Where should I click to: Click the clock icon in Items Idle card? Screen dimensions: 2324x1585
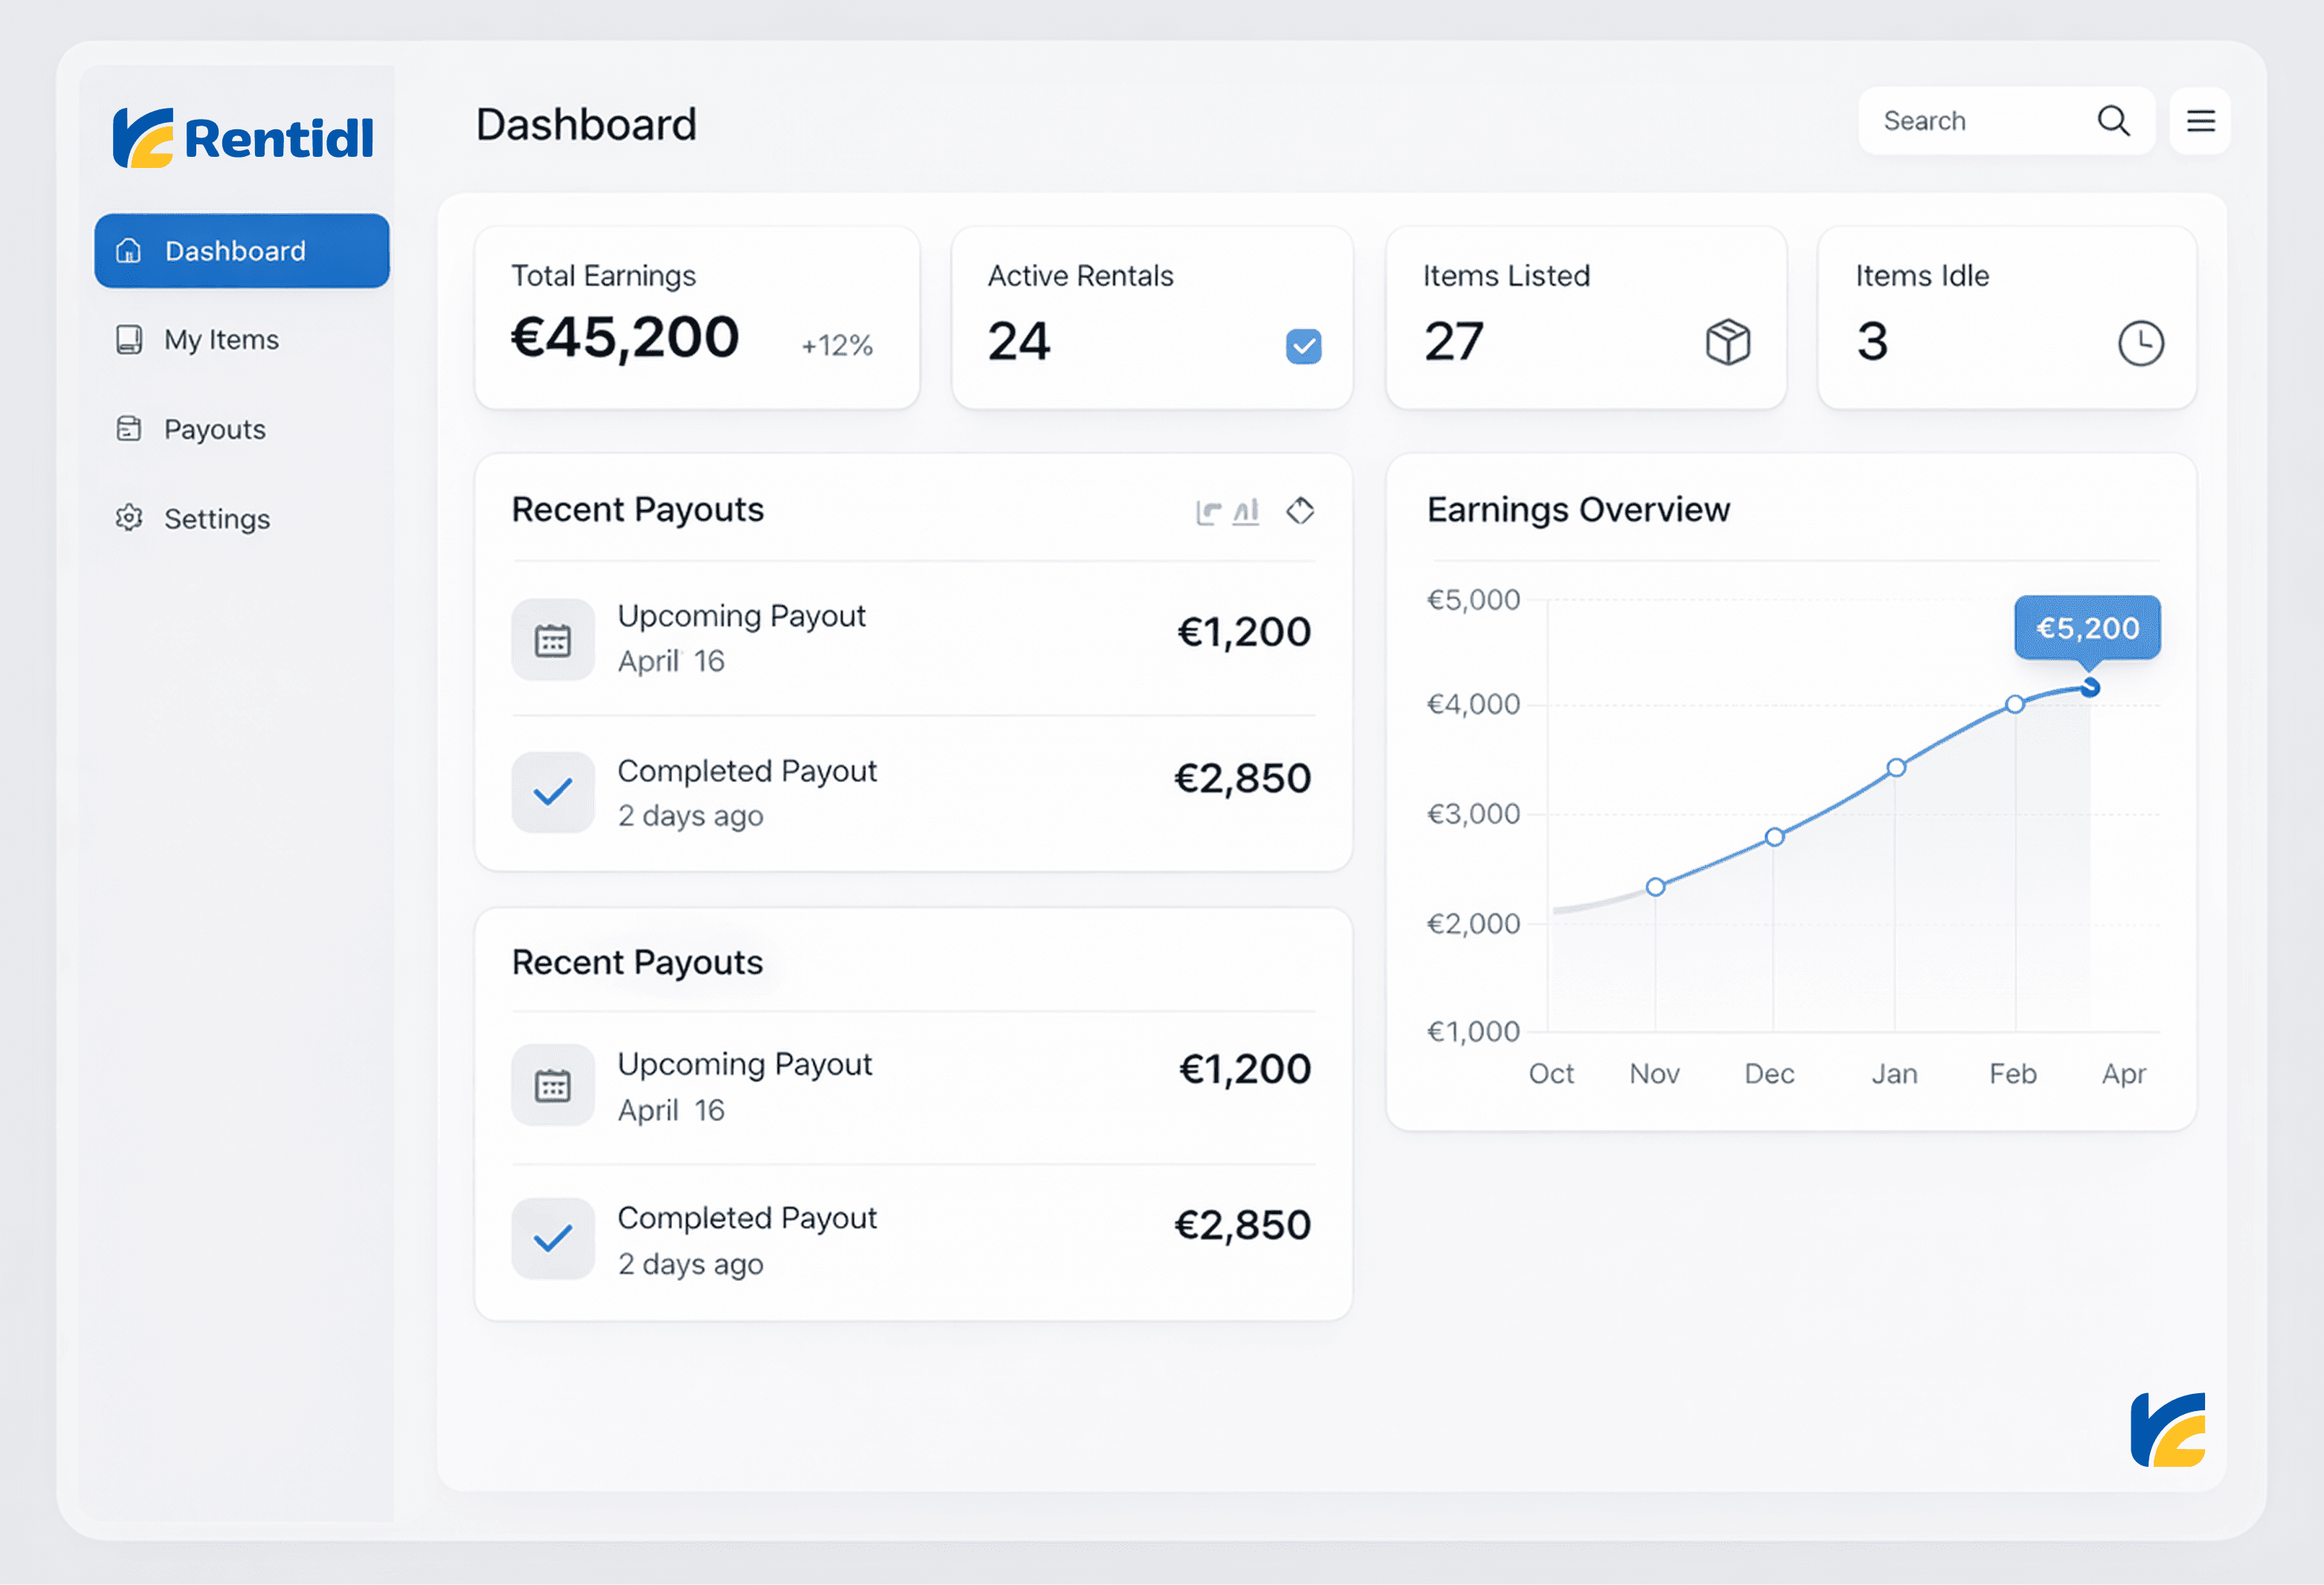coord(2140,343)
